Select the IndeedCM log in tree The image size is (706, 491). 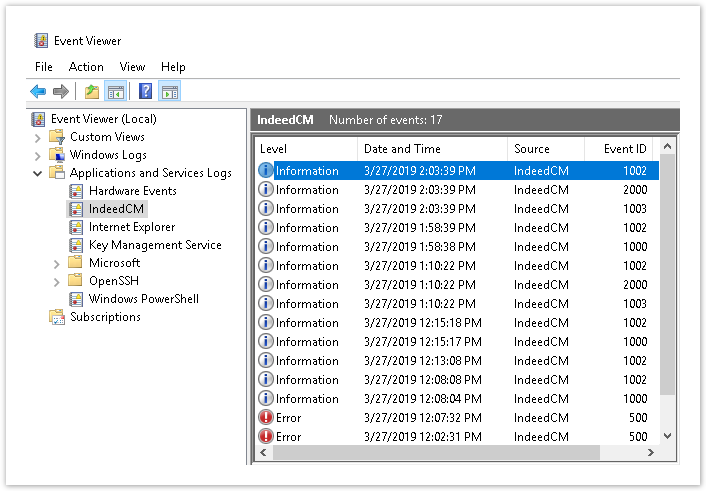pos(116,209)
